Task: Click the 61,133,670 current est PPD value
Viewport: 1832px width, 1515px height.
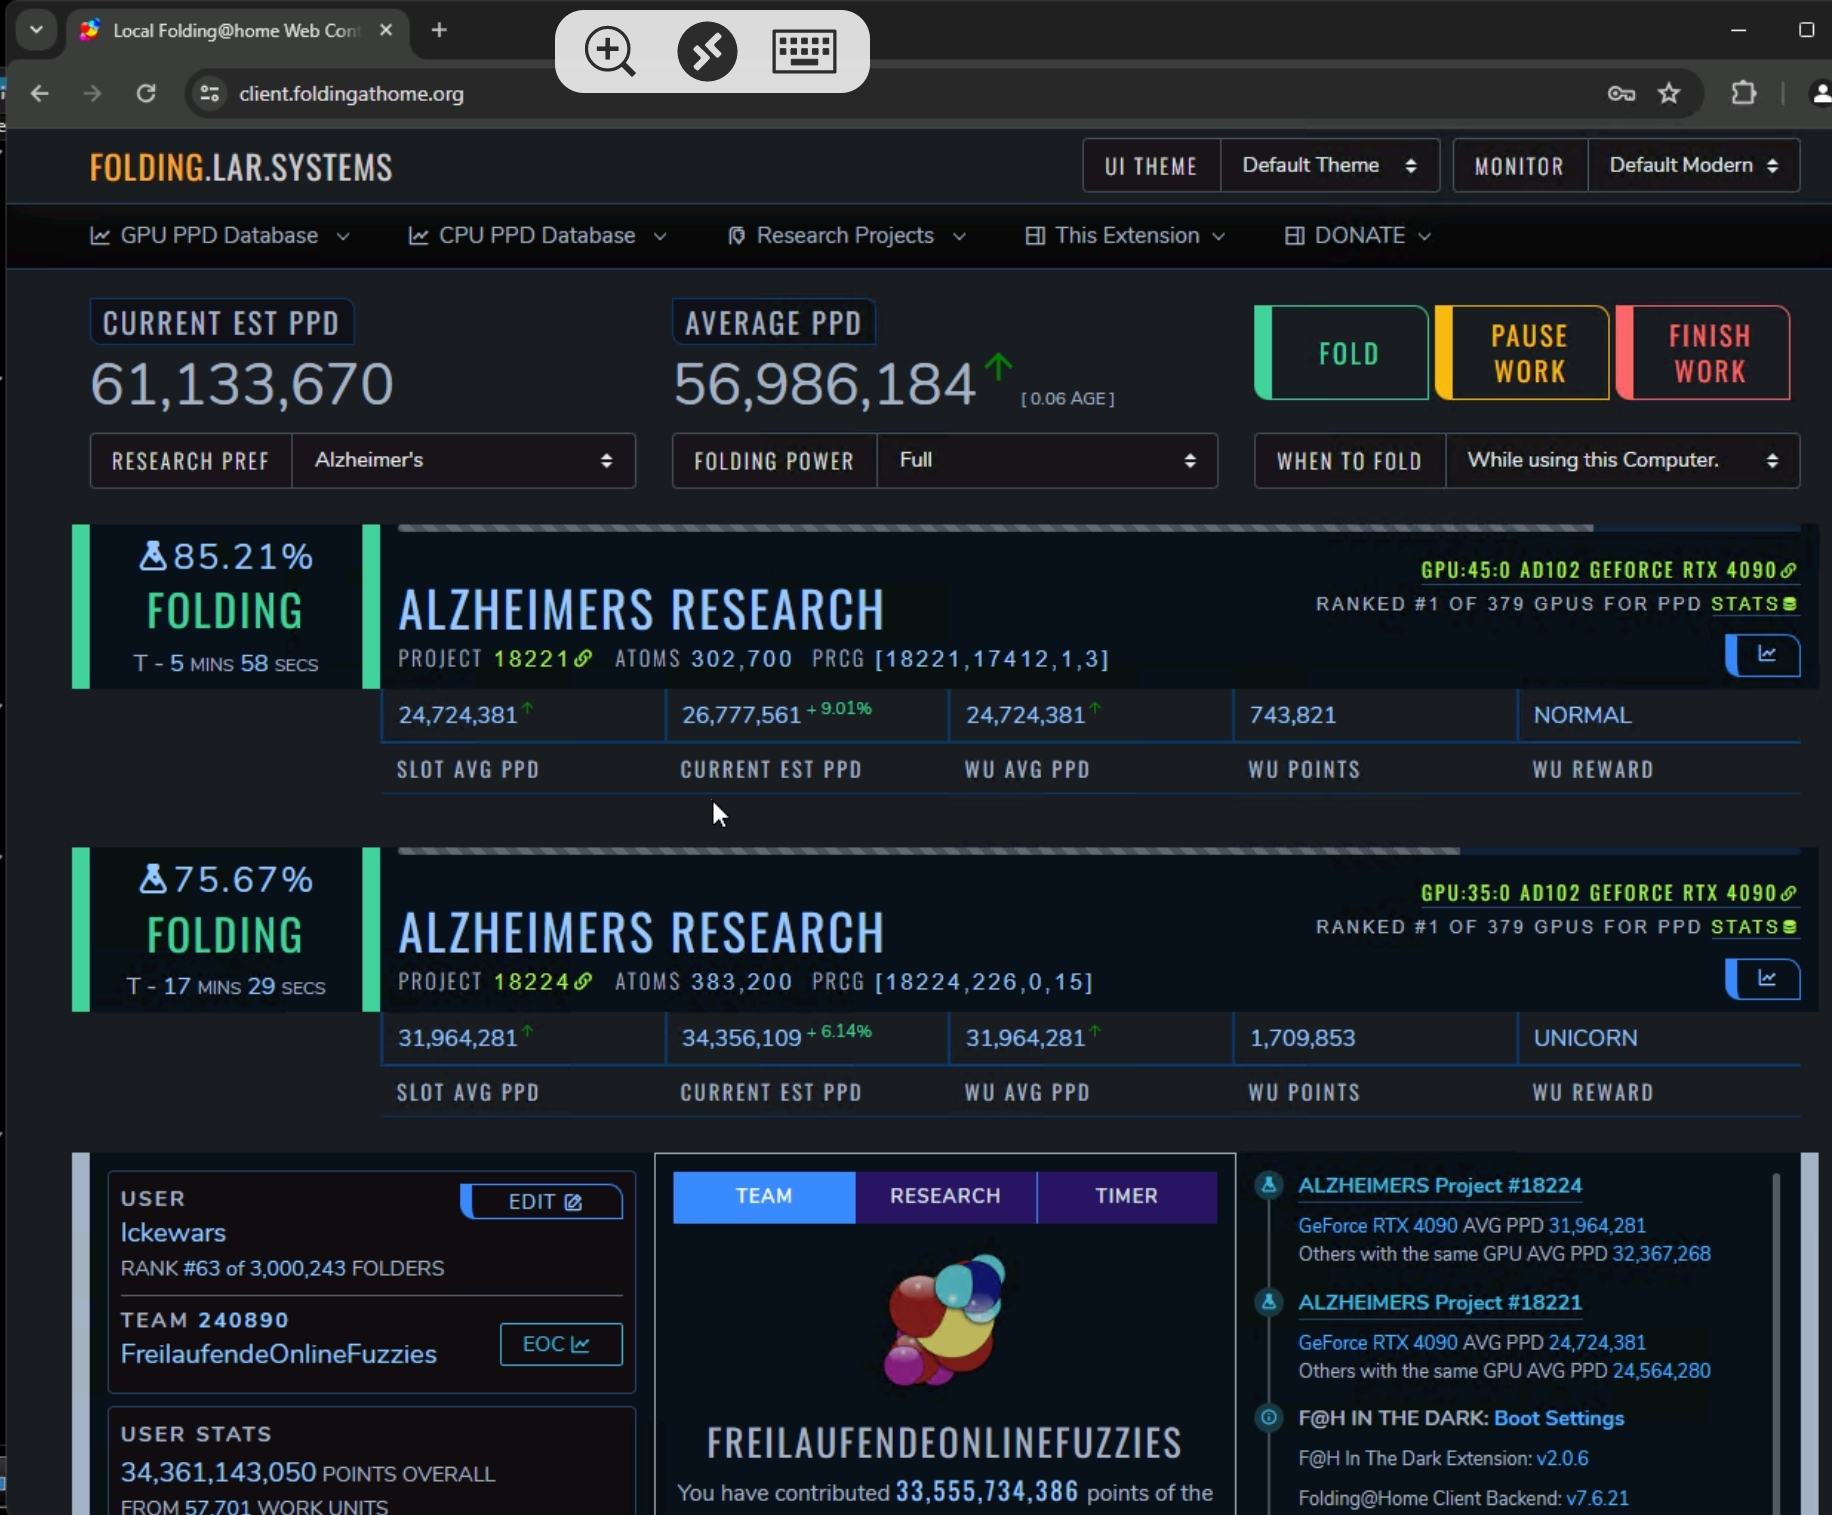Action: (242, 384)
